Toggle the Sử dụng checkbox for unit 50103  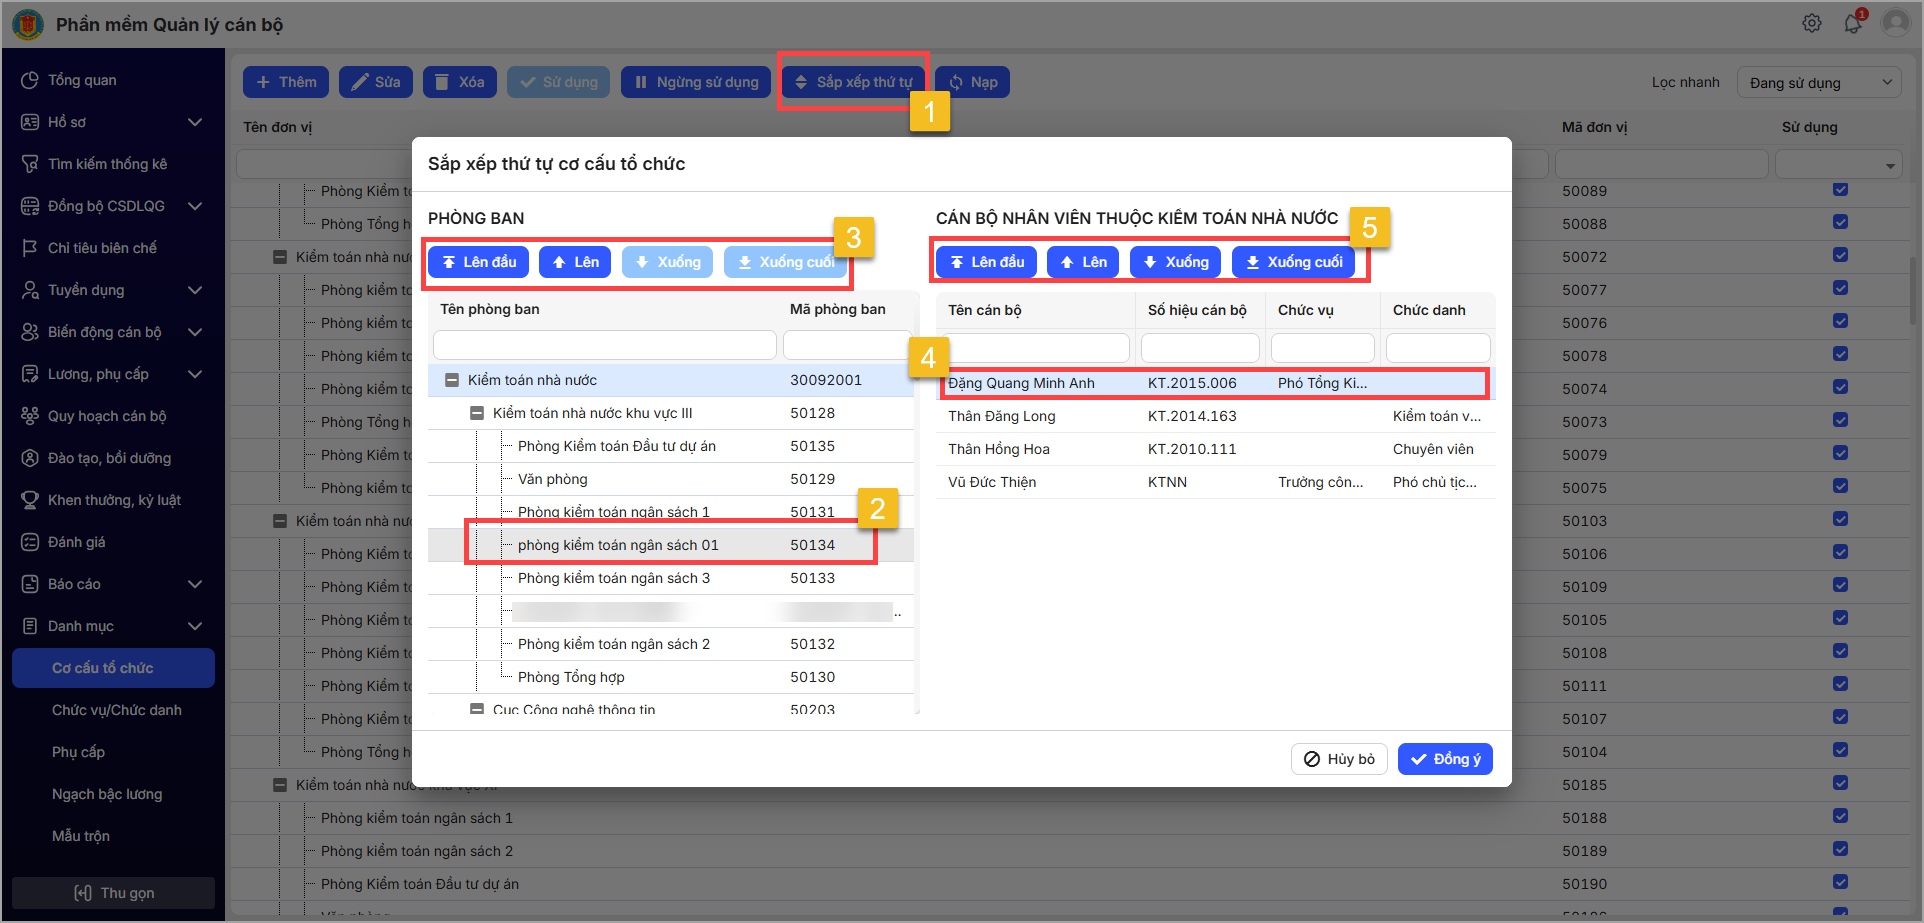[1840, 520]
